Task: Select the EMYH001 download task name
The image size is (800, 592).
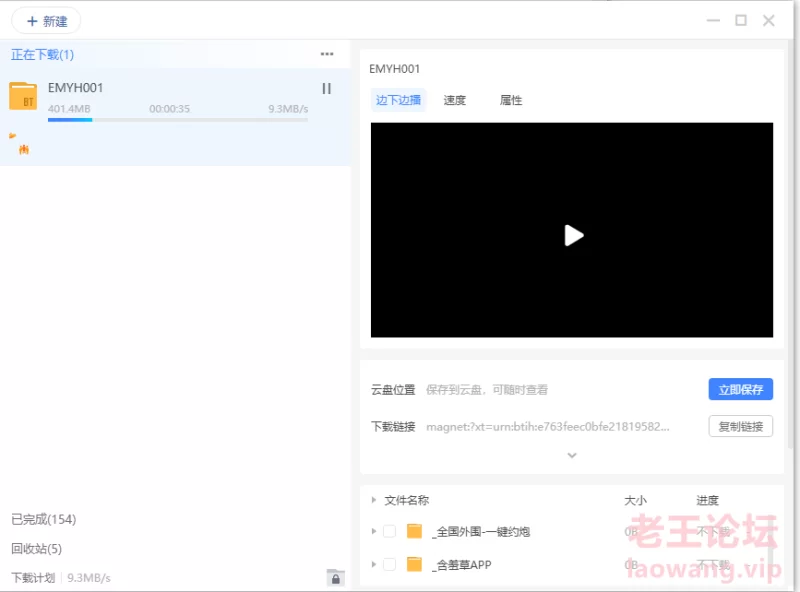Action: (x=76, y=88)
